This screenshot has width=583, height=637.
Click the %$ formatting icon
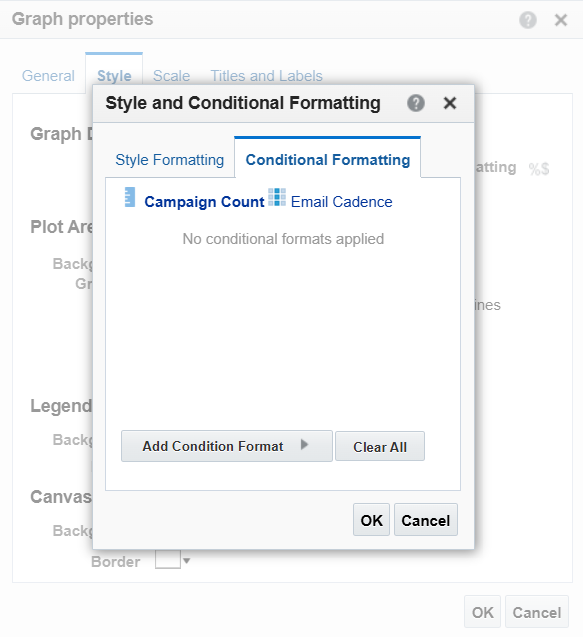click(539, 169)
